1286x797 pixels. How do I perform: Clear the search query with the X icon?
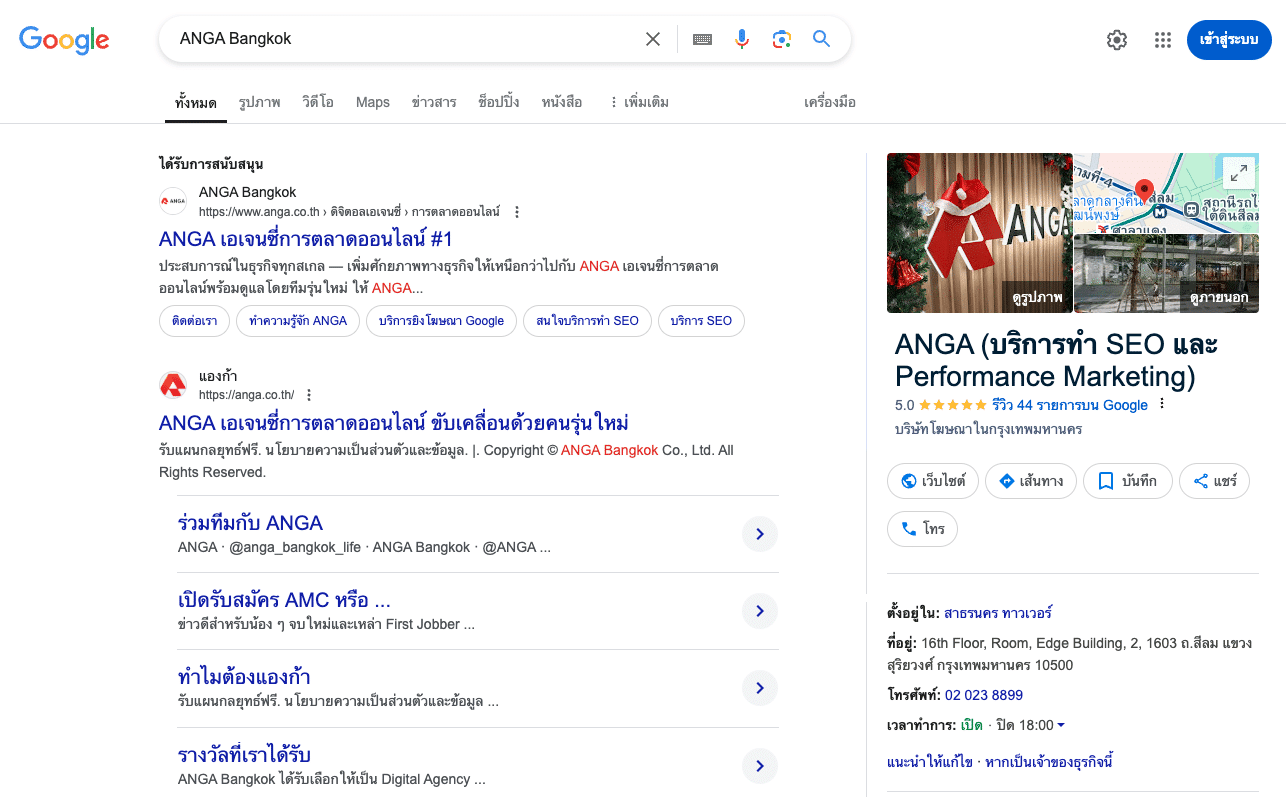pyautogui.click(x=653, y=38)
